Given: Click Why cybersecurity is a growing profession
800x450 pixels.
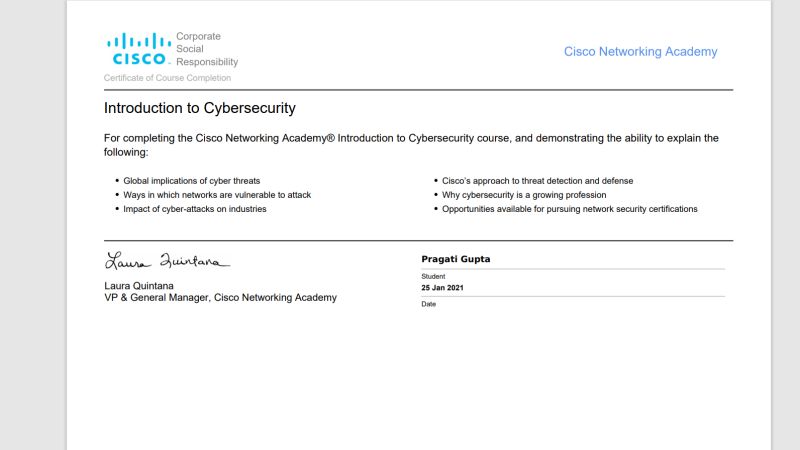Looking at the screenshot, I should click(524, 195).
